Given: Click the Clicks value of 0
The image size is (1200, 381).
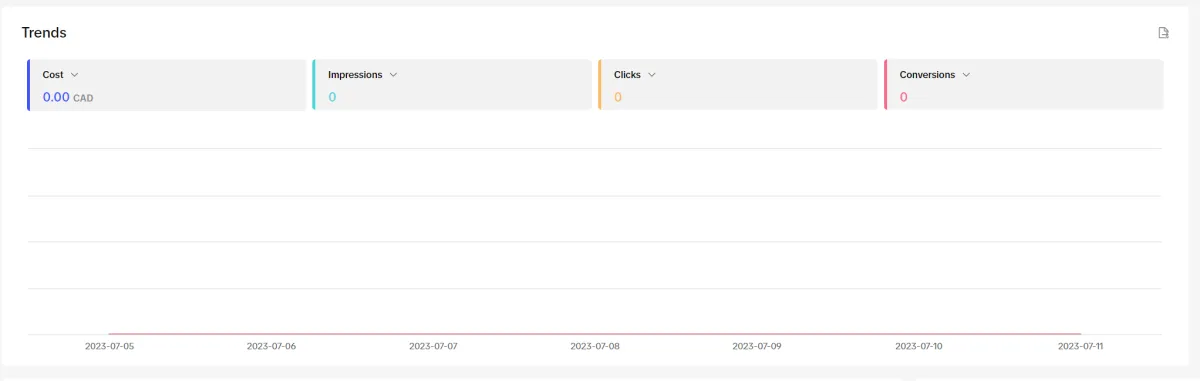Looking at the screenshot, I should 618,97.
